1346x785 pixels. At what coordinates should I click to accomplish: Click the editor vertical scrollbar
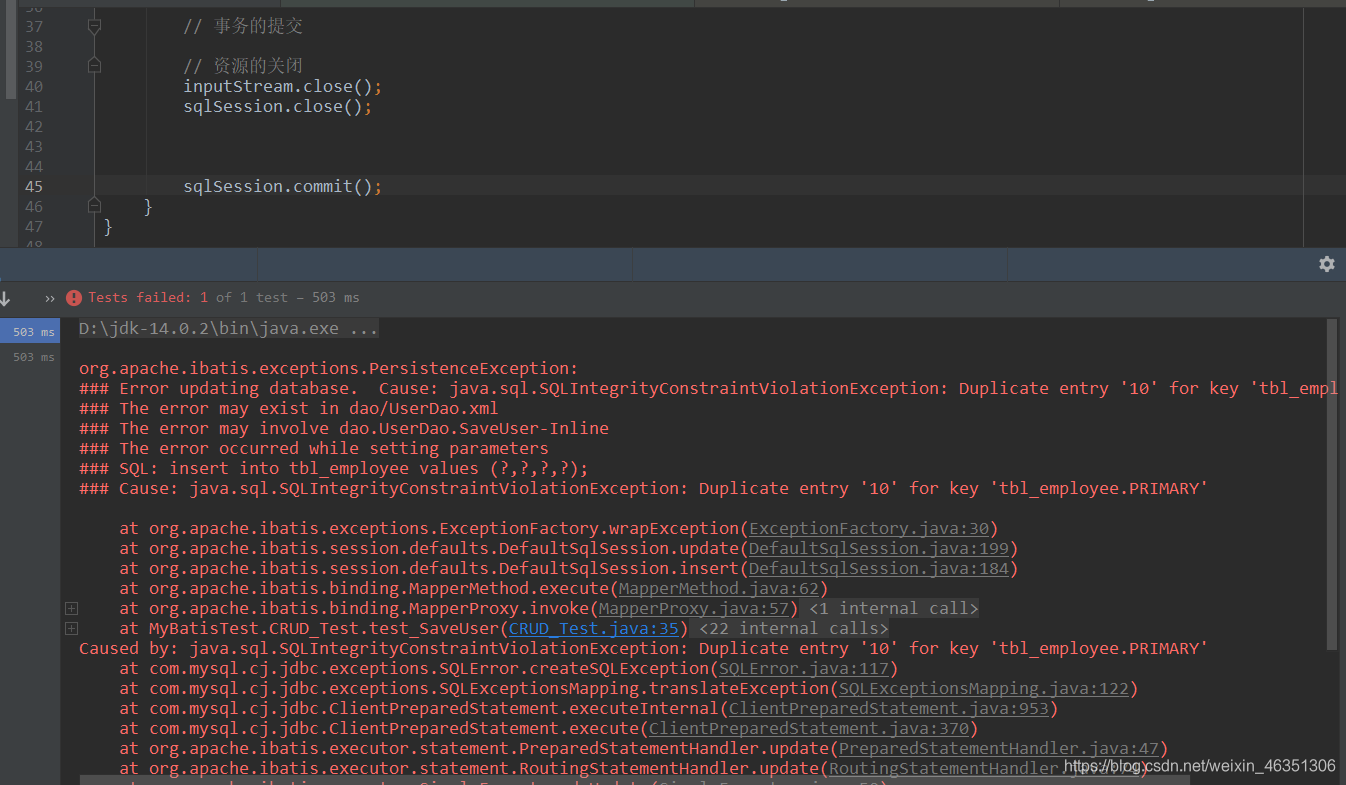(11, 50)
